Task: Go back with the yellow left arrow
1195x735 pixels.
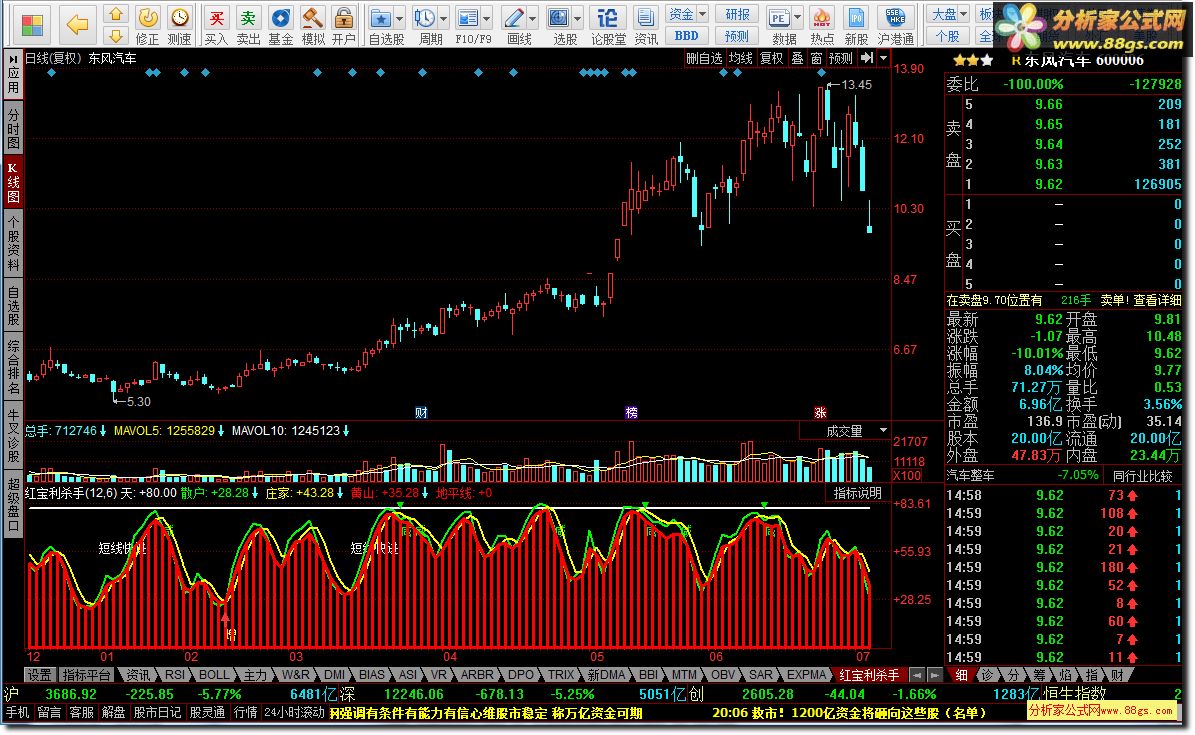Action: point(77,25)
